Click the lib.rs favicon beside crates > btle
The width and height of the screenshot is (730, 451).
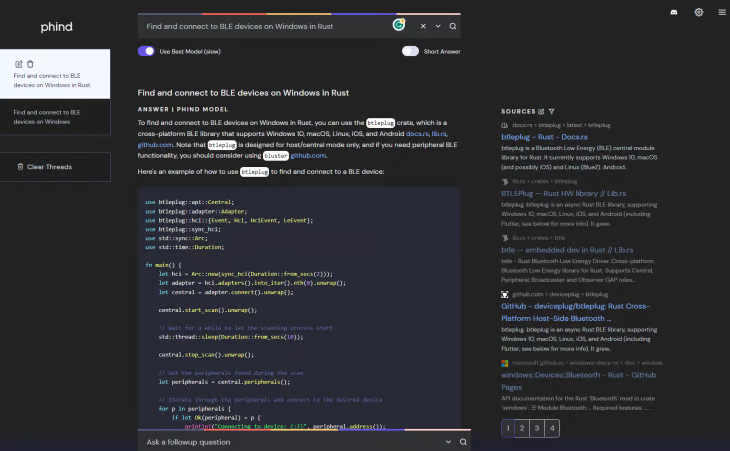click(505, 238)
